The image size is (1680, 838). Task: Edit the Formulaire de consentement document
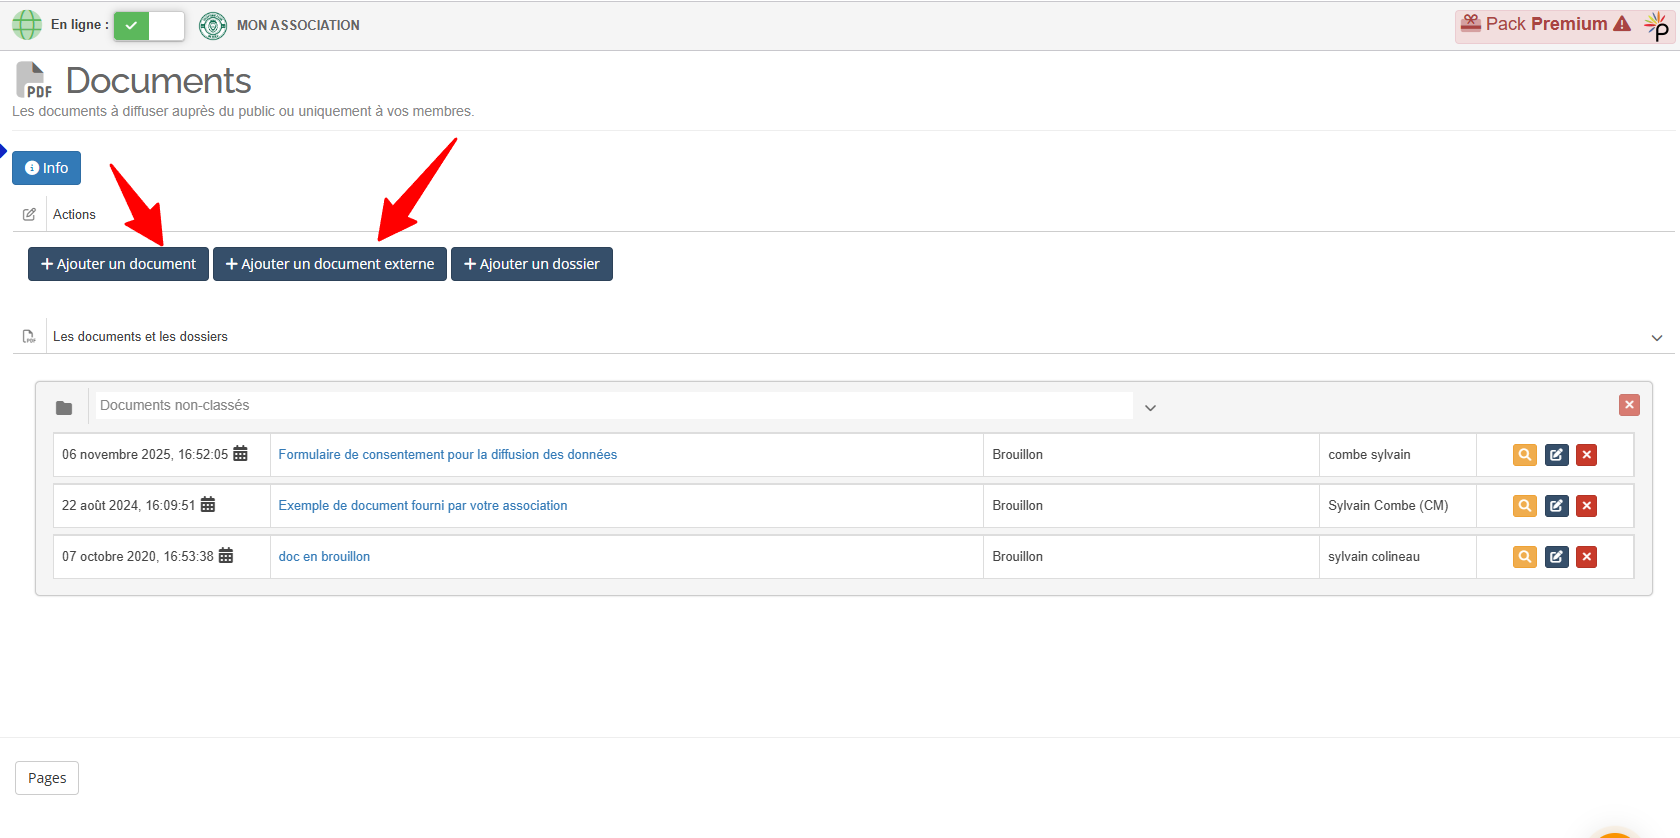[x=1556, y=455]
